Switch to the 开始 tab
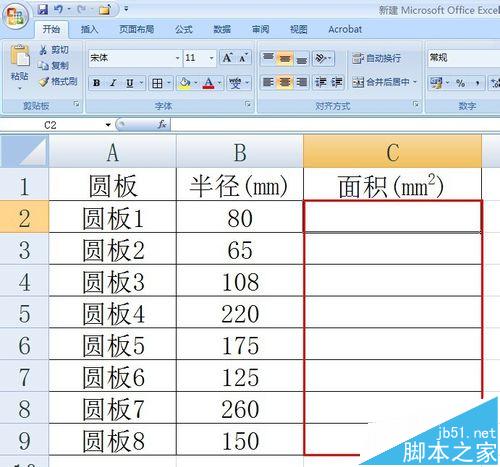The height and width of the screenshot is (467, 500). click(x=51, y=29)
